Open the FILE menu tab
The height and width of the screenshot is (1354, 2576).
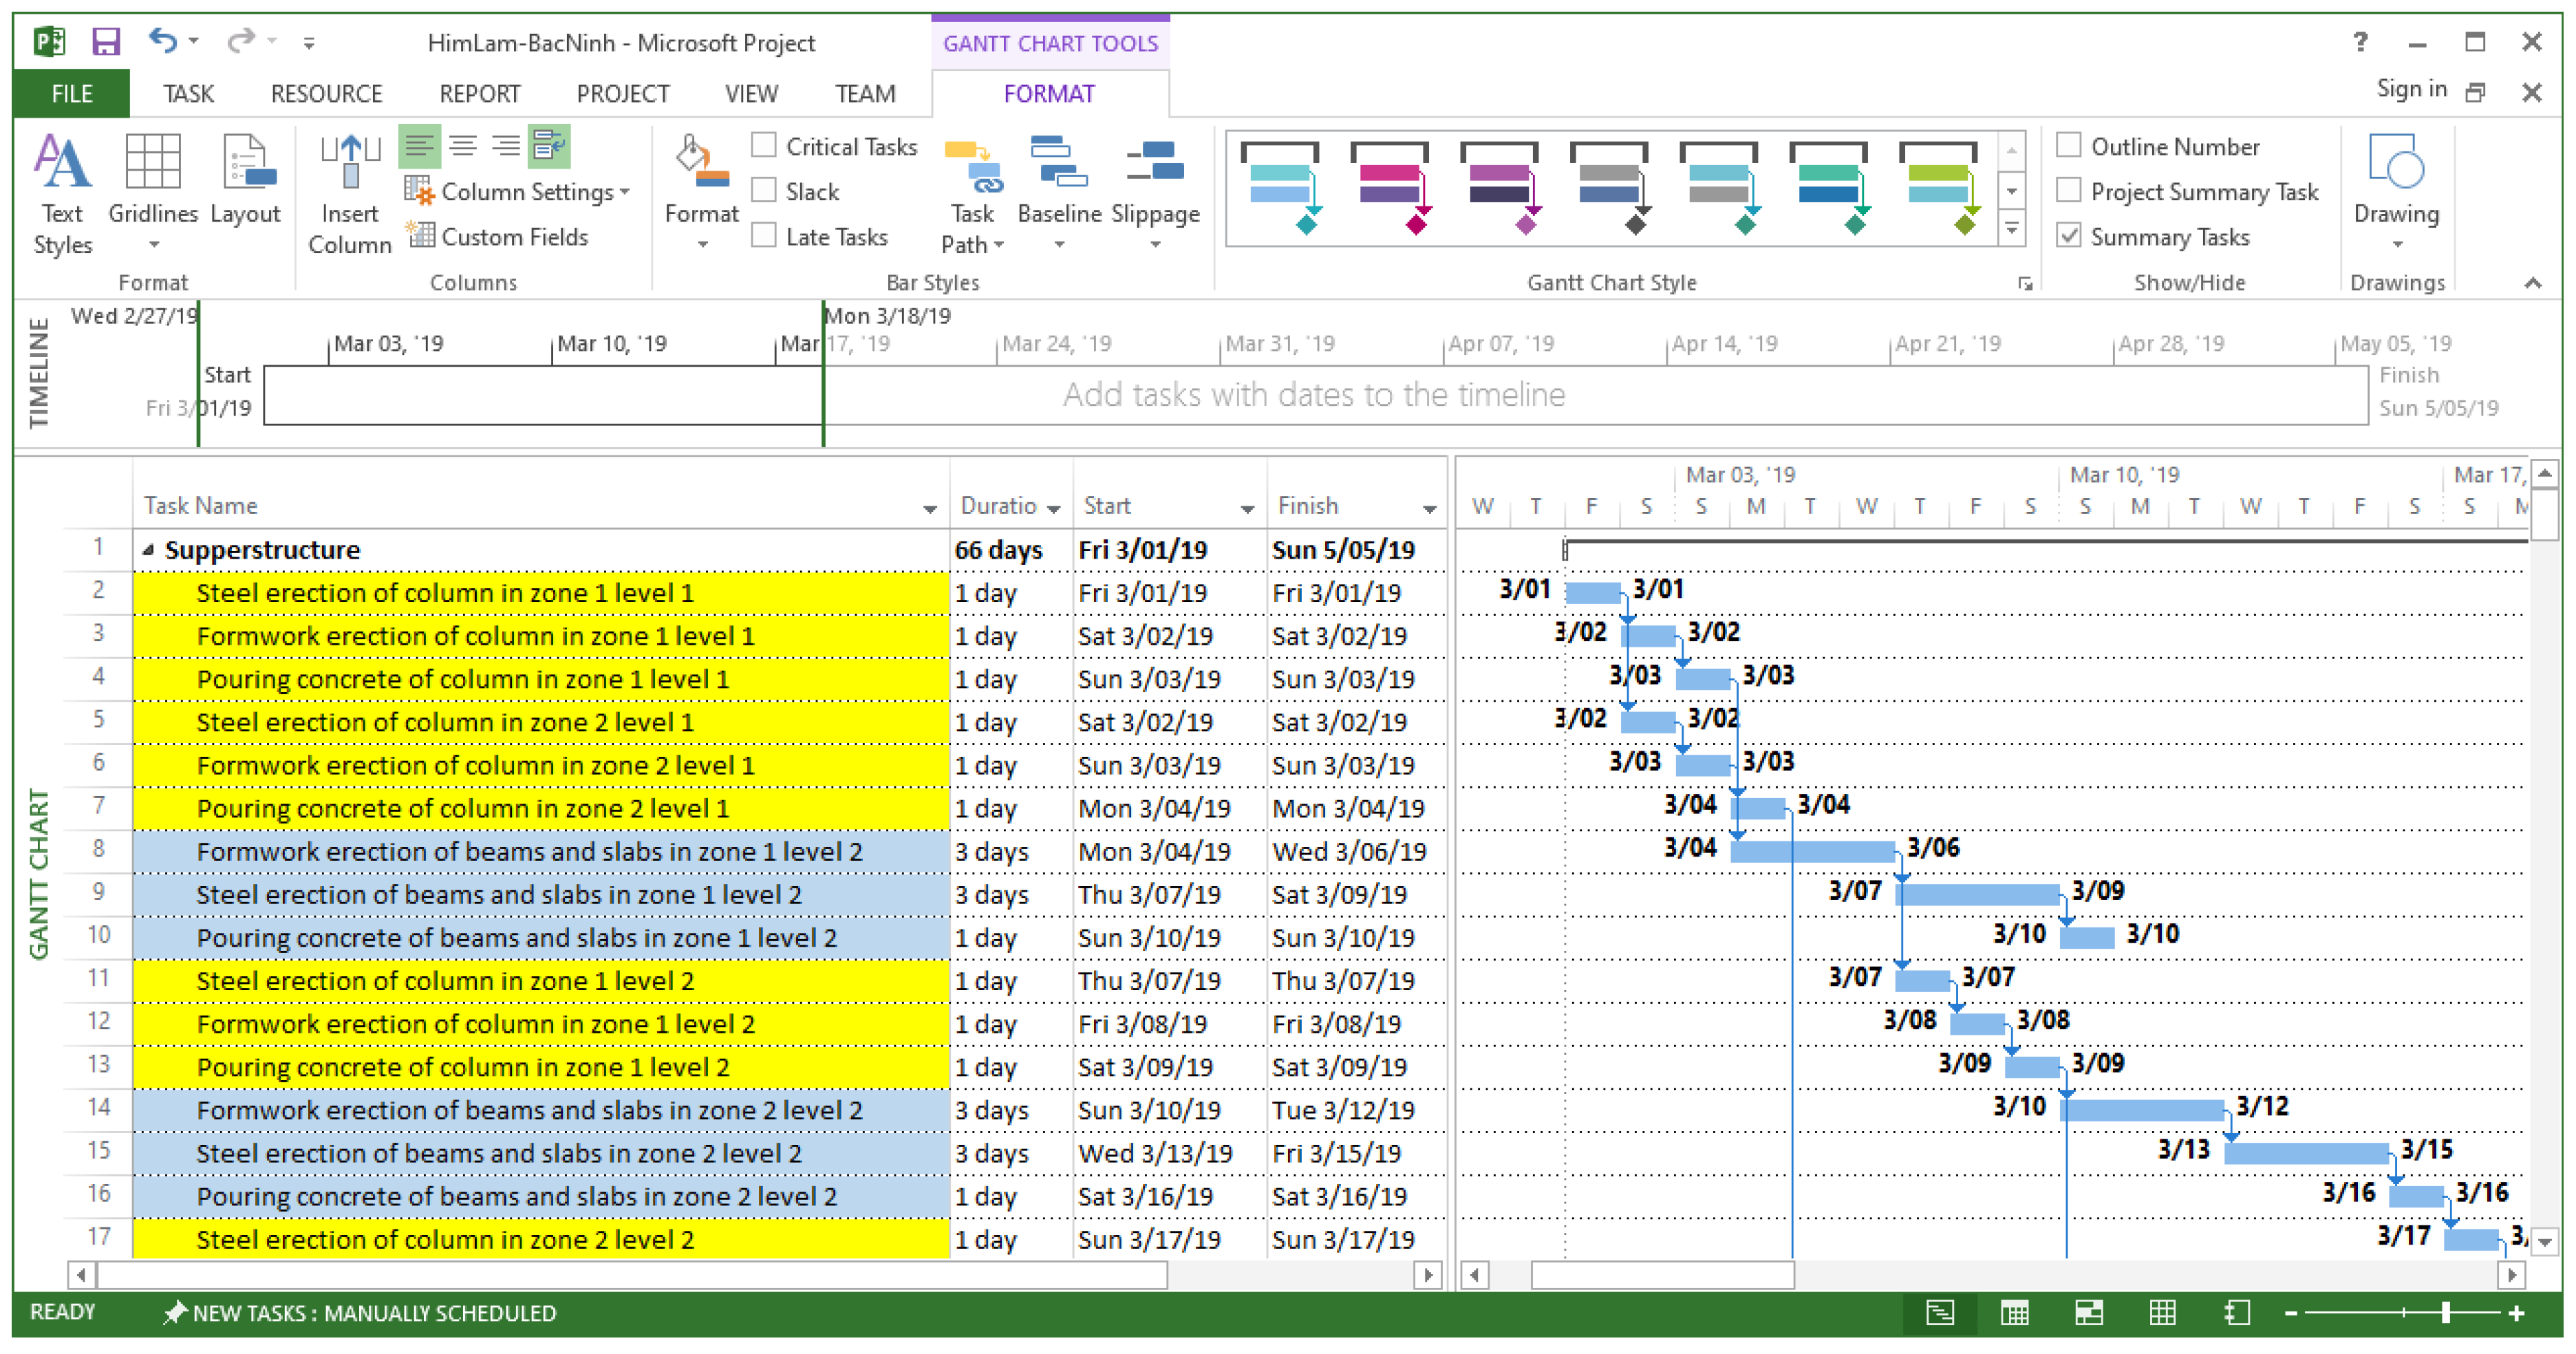click(71, 94)
